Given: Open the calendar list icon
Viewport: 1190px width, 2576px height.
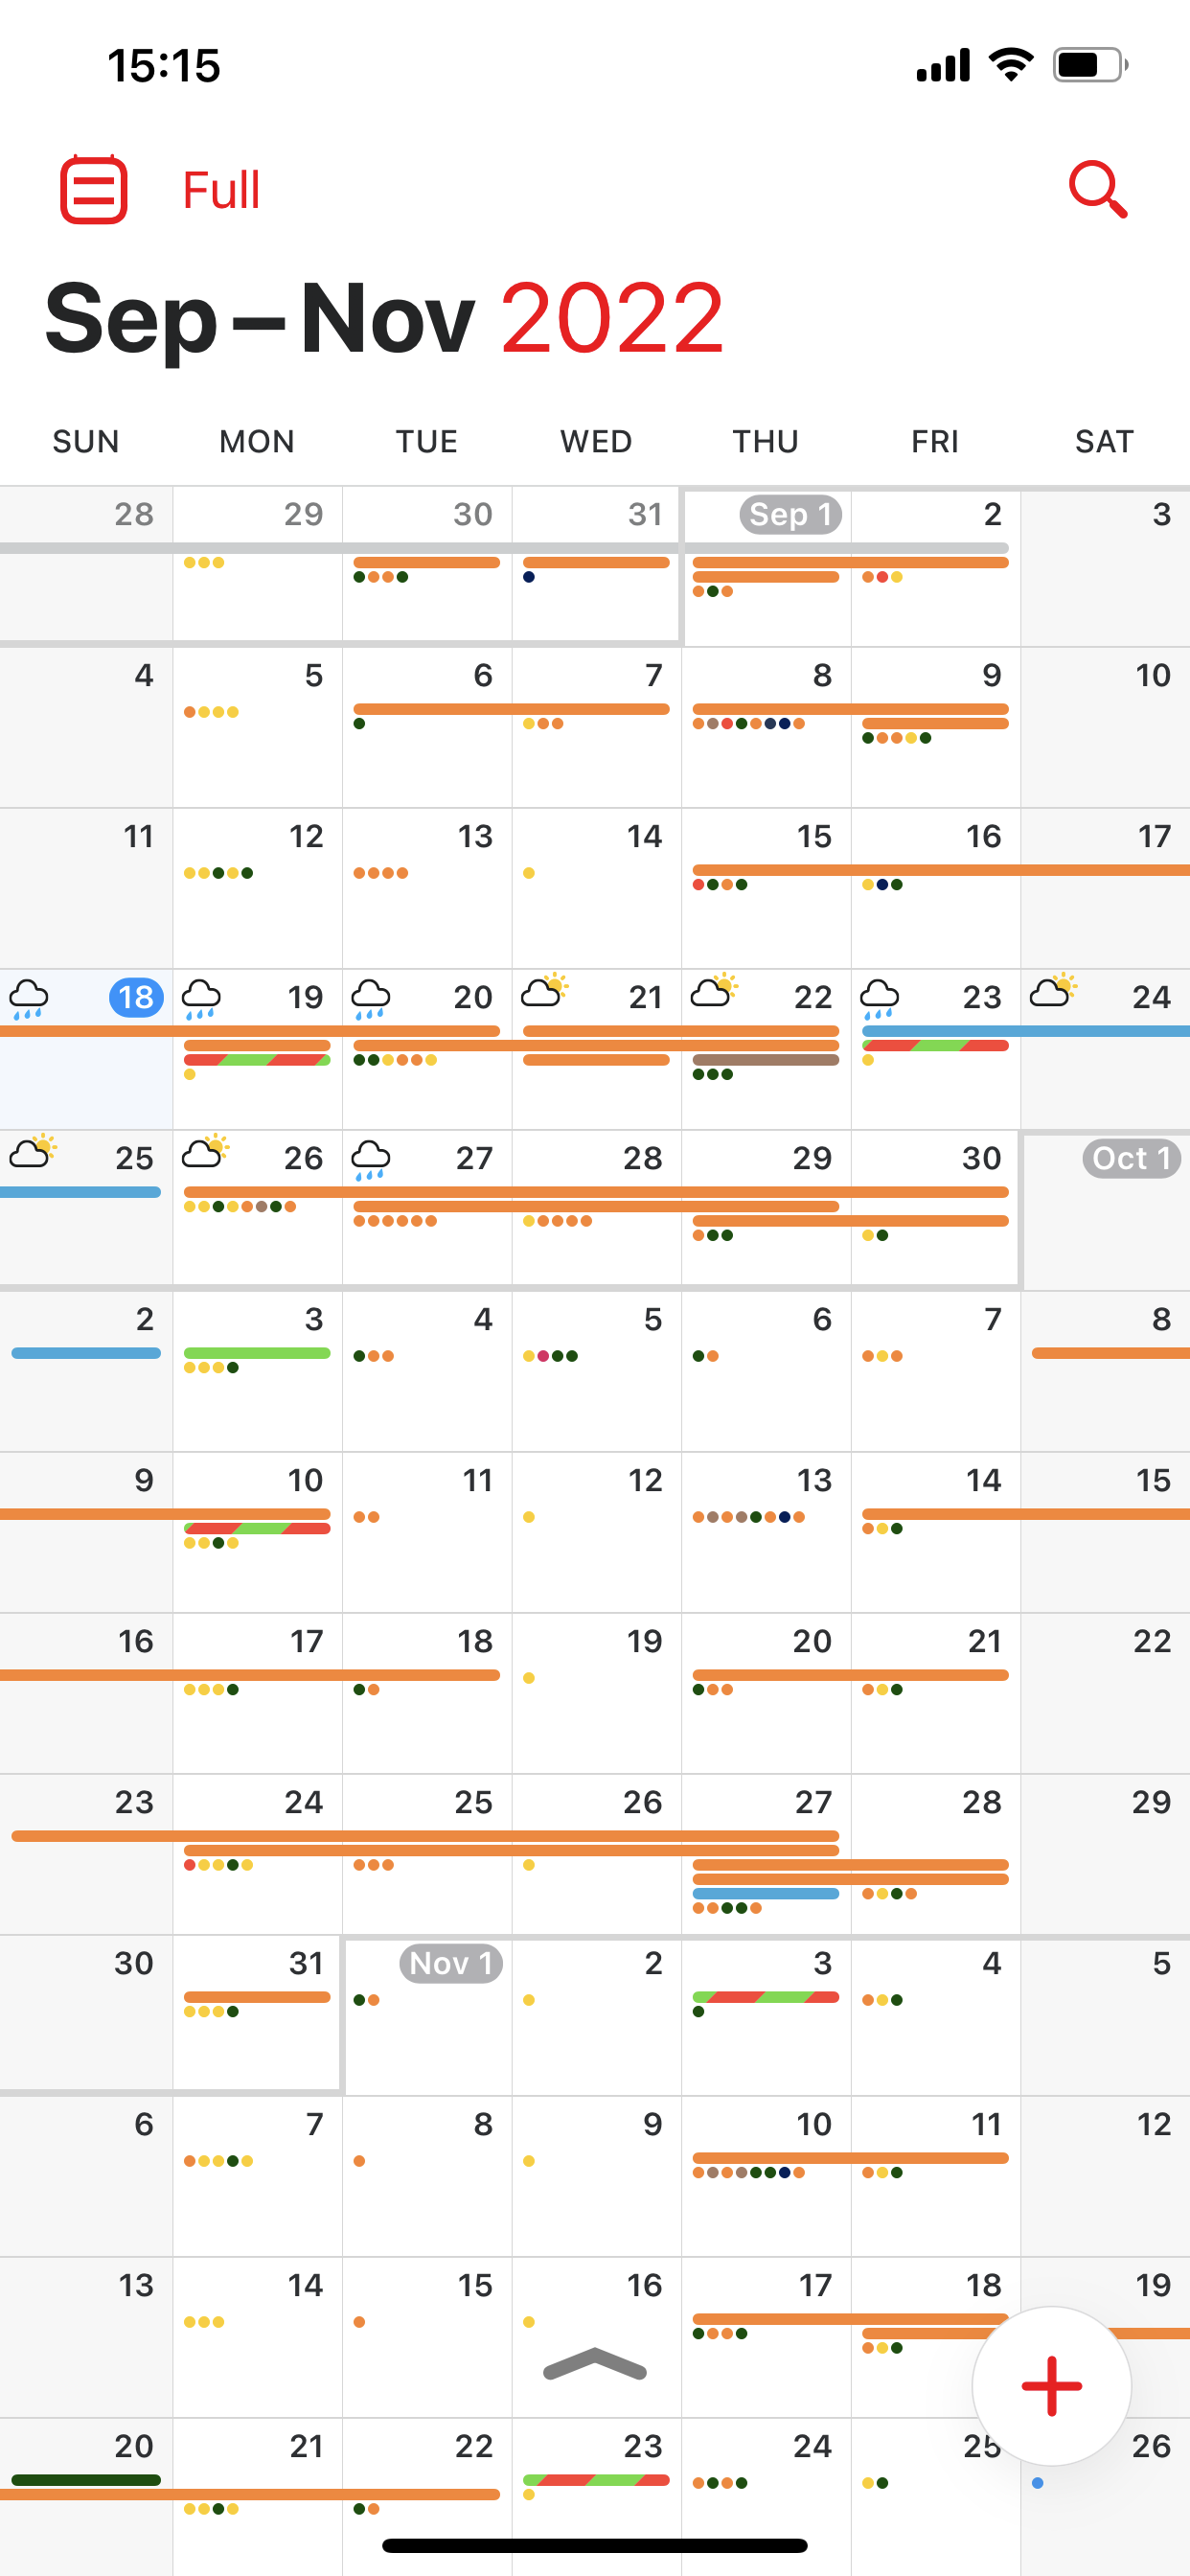Looking at the screenshot, I should click(x=93, y=189).
